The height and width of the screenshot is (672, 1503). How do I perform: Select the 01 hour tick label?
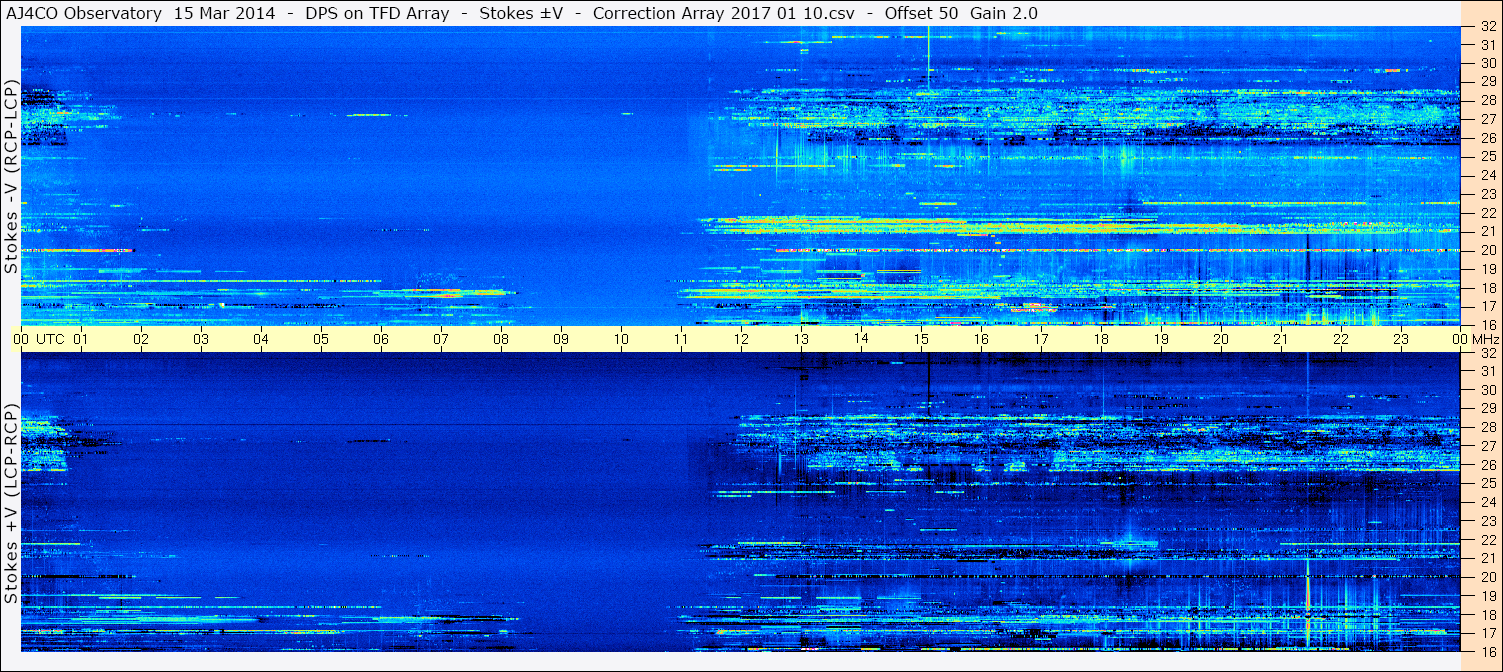(x=81, y=339)
